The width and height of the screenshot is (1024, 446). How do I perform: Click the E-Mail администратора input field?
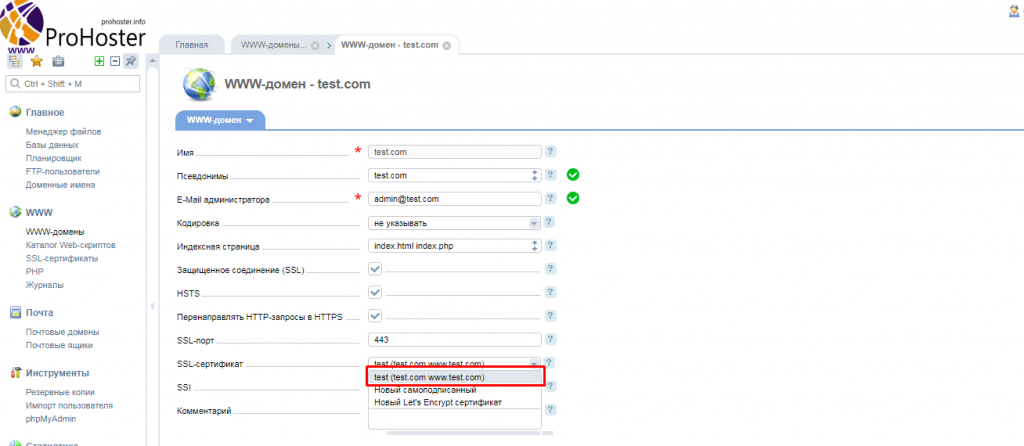pos(454,199)
